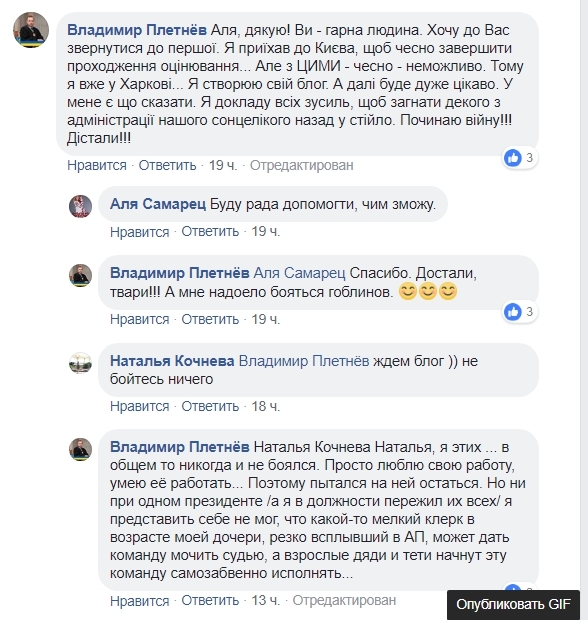This screenshot has width=588, height=620.
Task: Open Аля Самарец profile avatar
Action: (x=81, y=206)
